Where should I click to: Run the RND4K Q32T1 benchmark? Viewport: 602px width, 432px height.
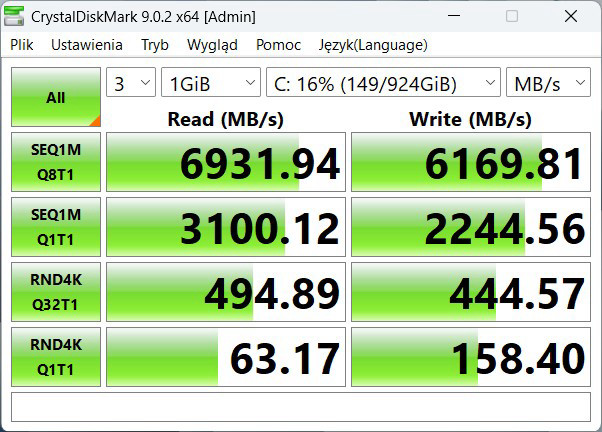point(55,292)
